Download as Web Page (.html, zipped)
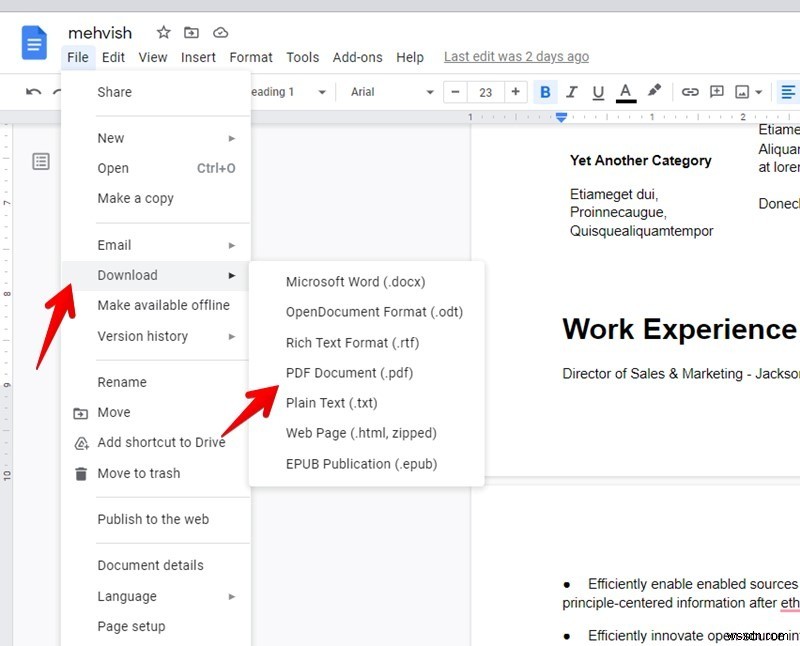 coord(366,433)
